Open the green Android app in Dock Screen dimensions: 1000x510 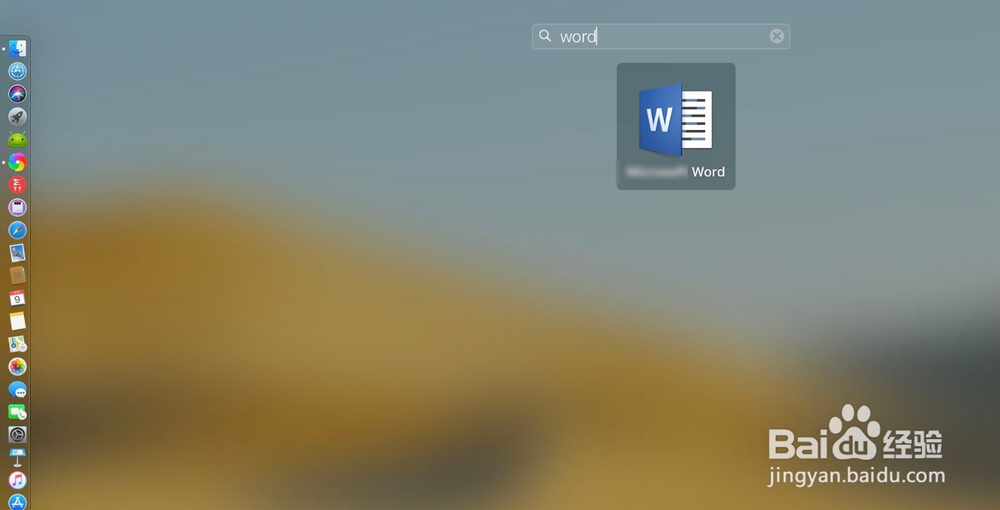[x=17, y=140]
